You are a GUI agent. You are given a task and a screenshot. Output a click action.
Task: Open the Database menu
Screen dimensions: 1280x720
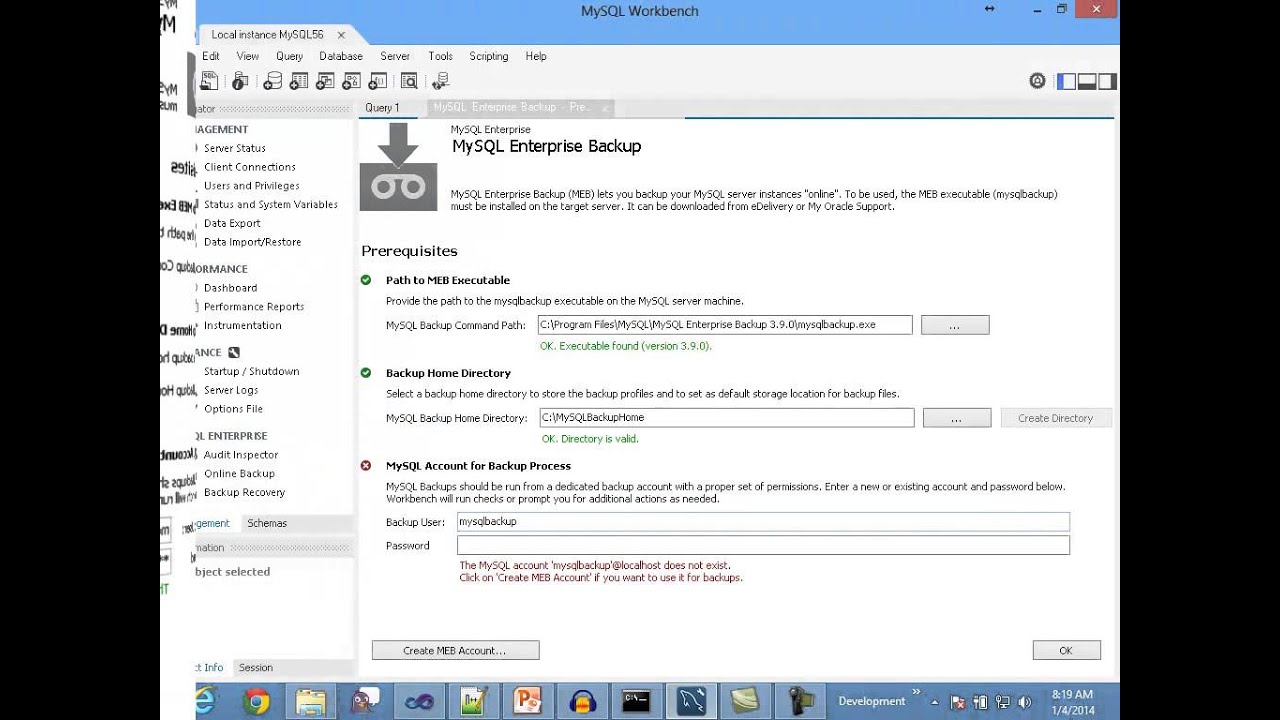(341, 56)
